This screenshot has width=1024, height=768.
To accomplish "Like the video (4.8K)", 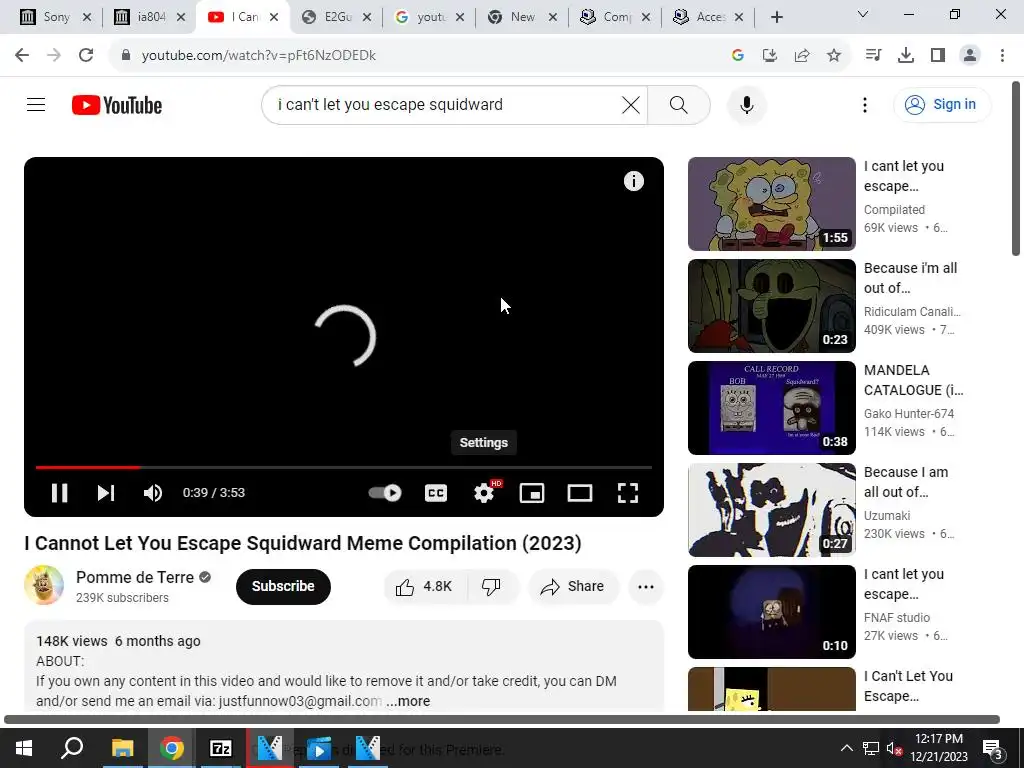I will (424, 586).
